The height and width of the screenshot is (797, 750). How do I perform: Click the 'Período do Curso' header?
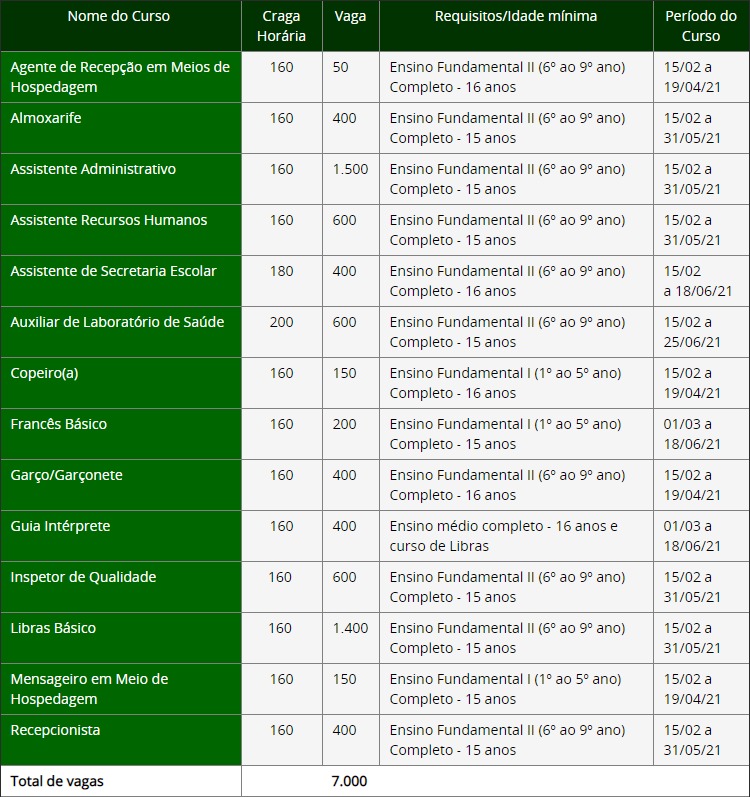700,27
